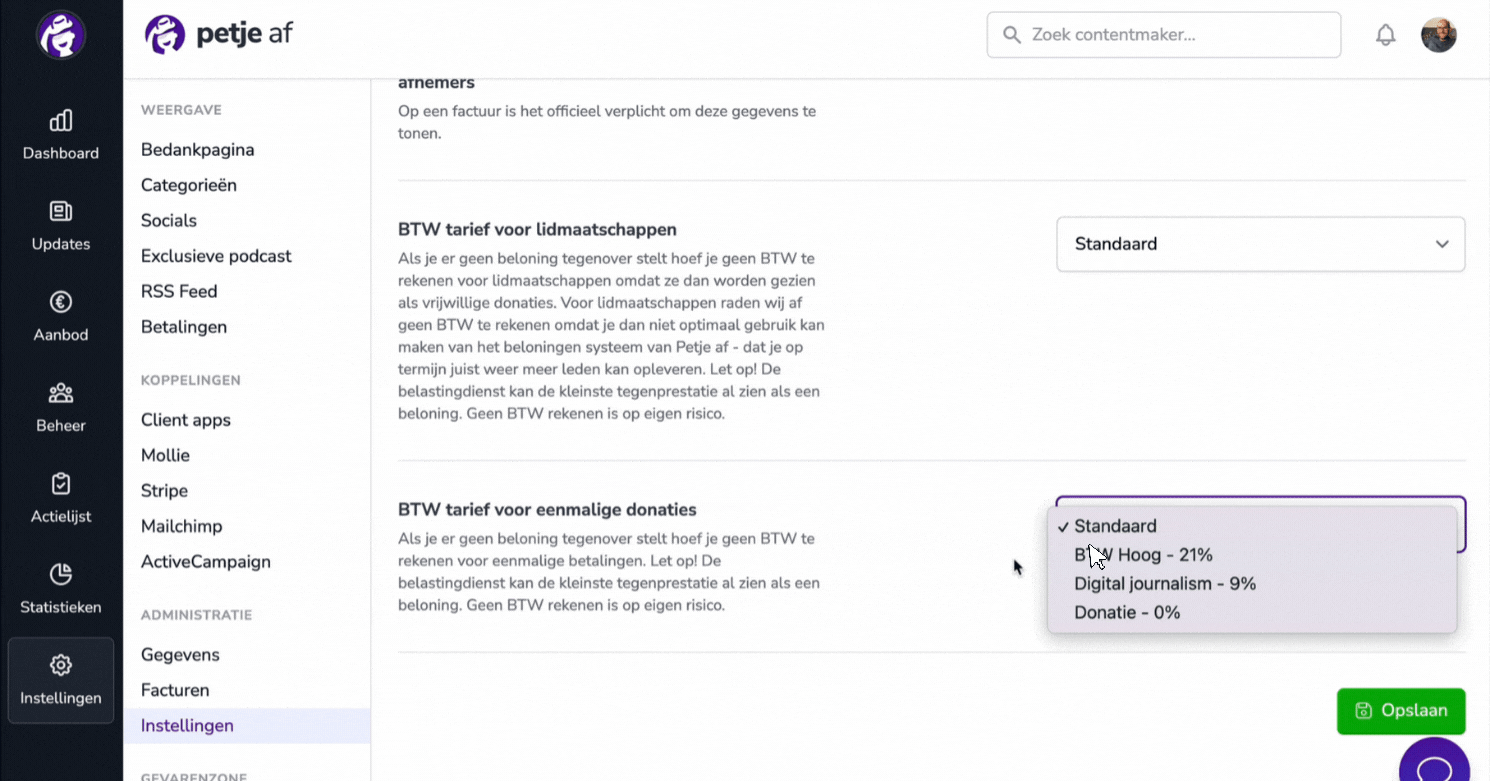Open the chat bubble widget
Screen dimensions: 1490x782
1435,762
